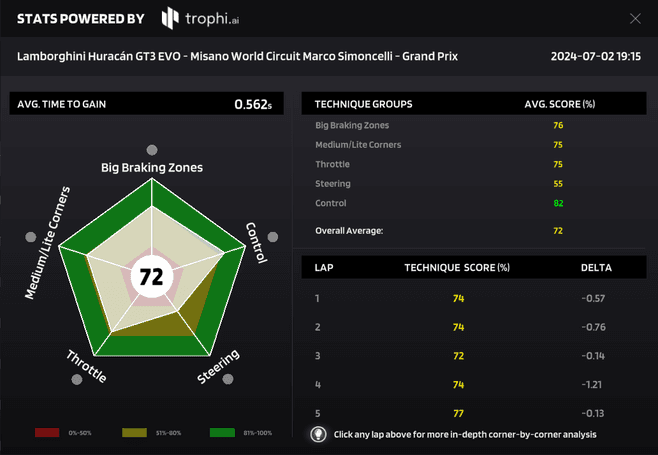Image resolution: width=658 pixels, height=455 pixels.
Task: Click the gray dot near Throttle axis
Action: click(74, 379)
